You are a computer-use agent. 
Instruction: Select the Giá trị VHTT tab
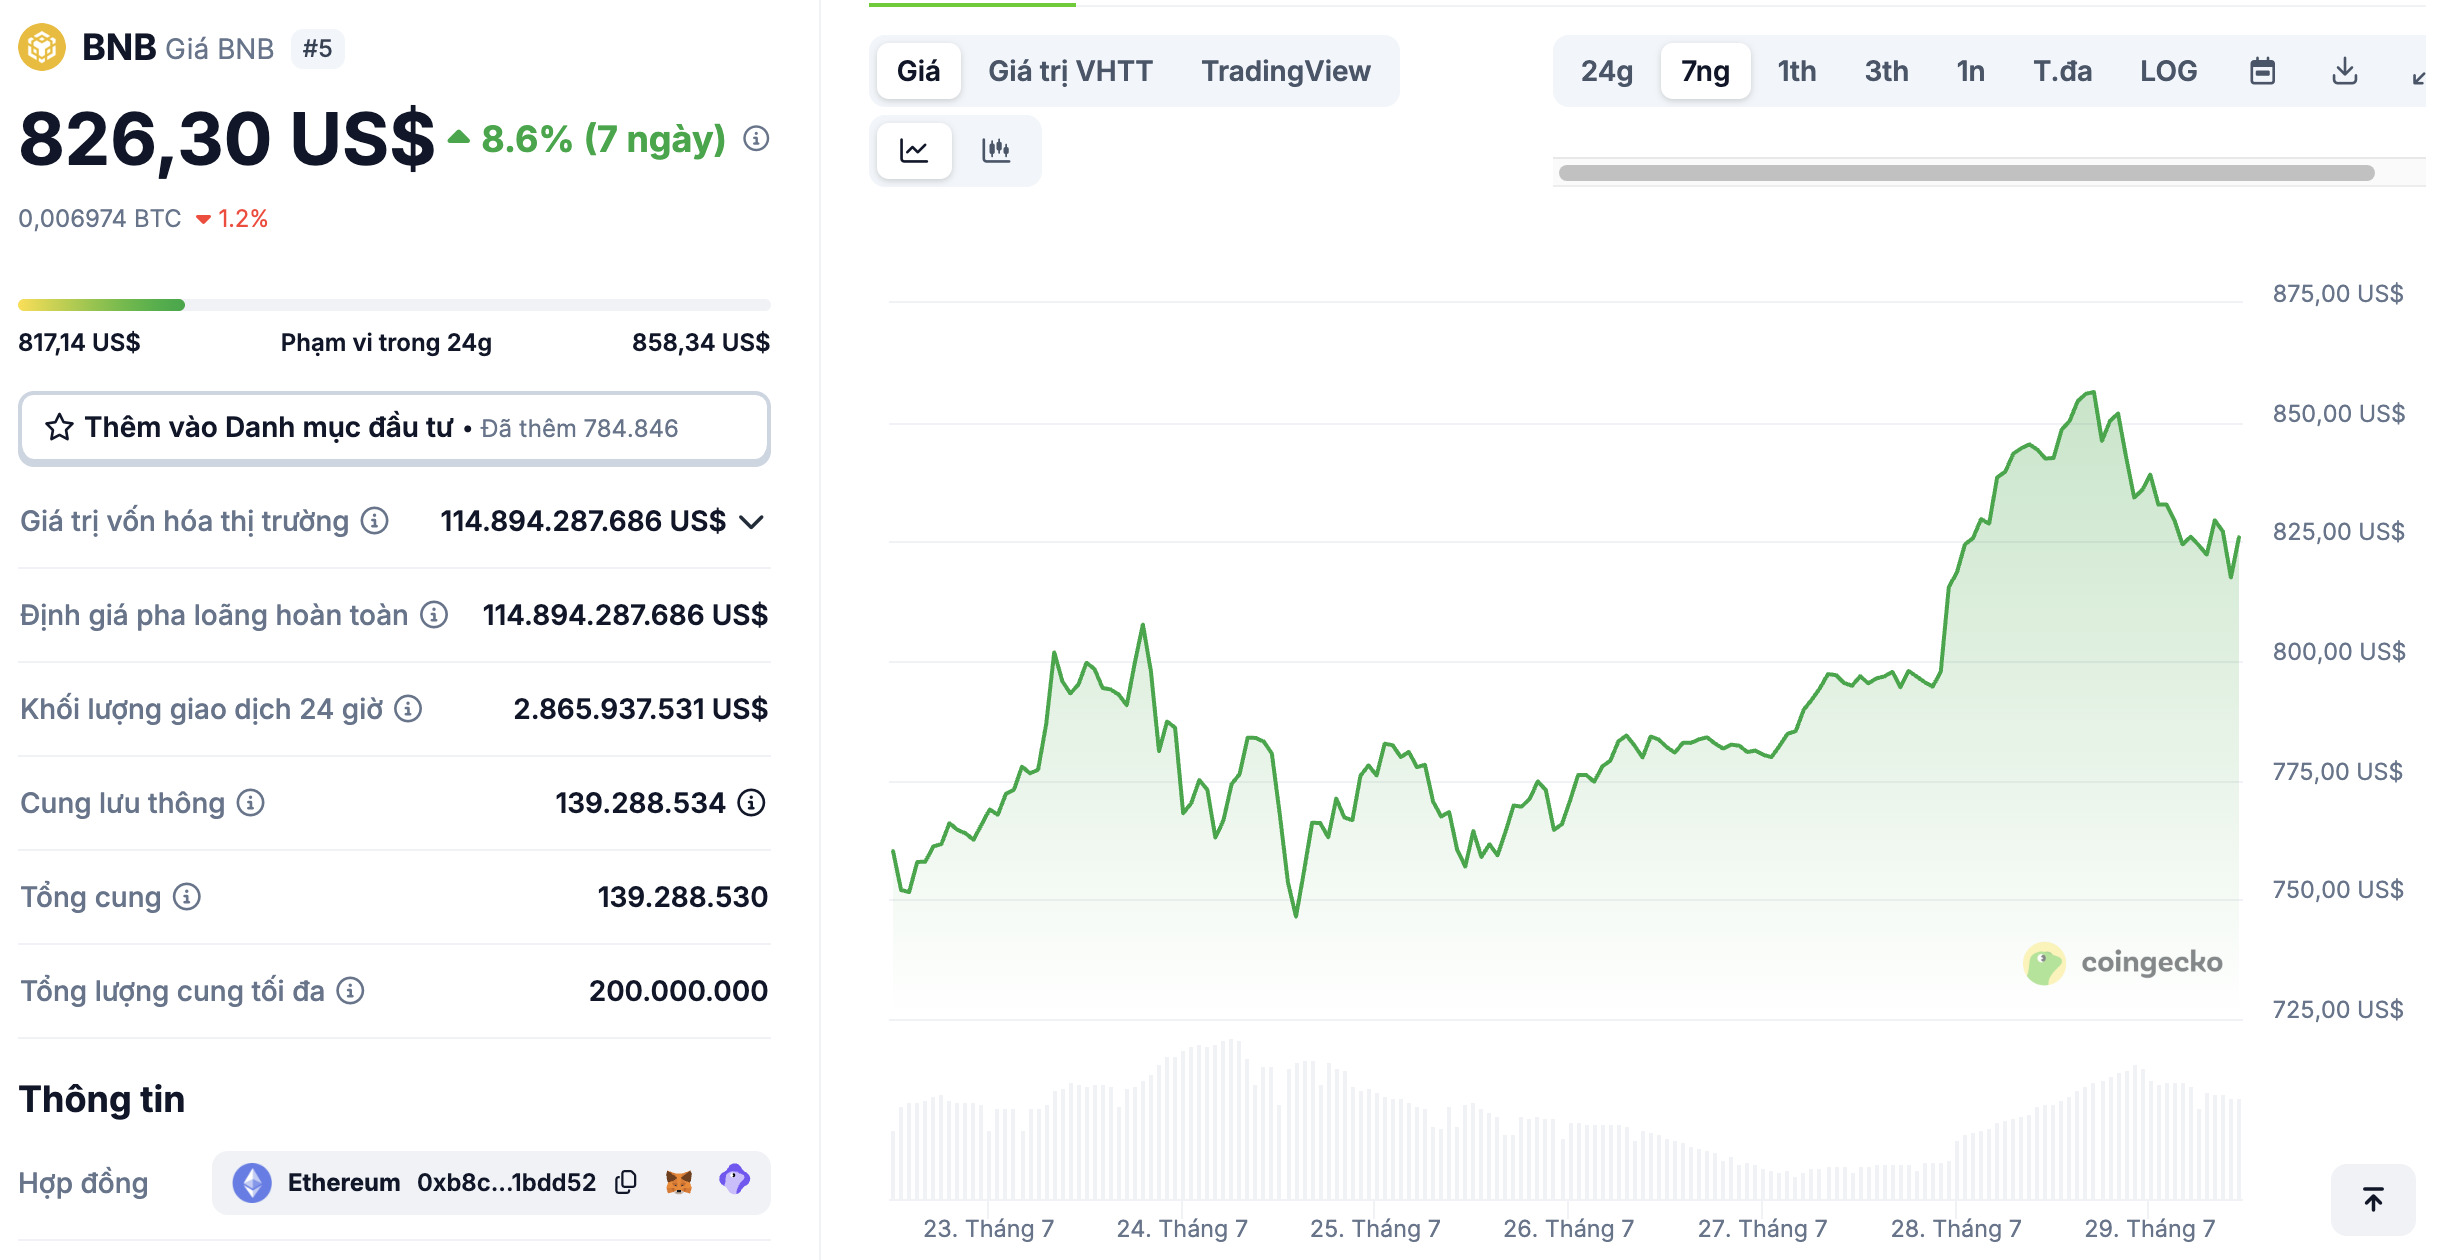(1070, 71)
